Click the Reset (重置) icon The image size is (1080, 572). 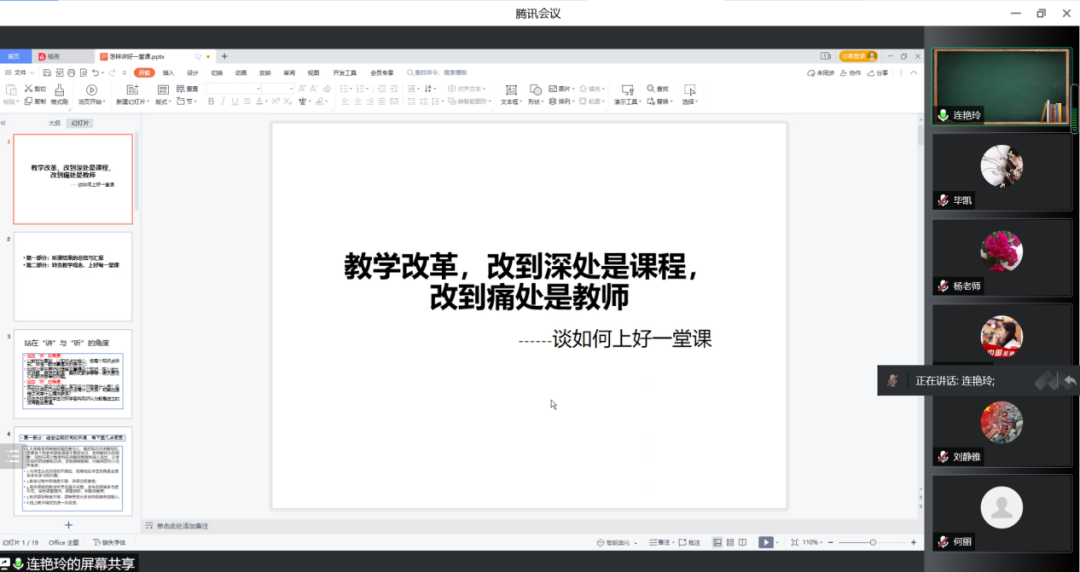[181, 88]
